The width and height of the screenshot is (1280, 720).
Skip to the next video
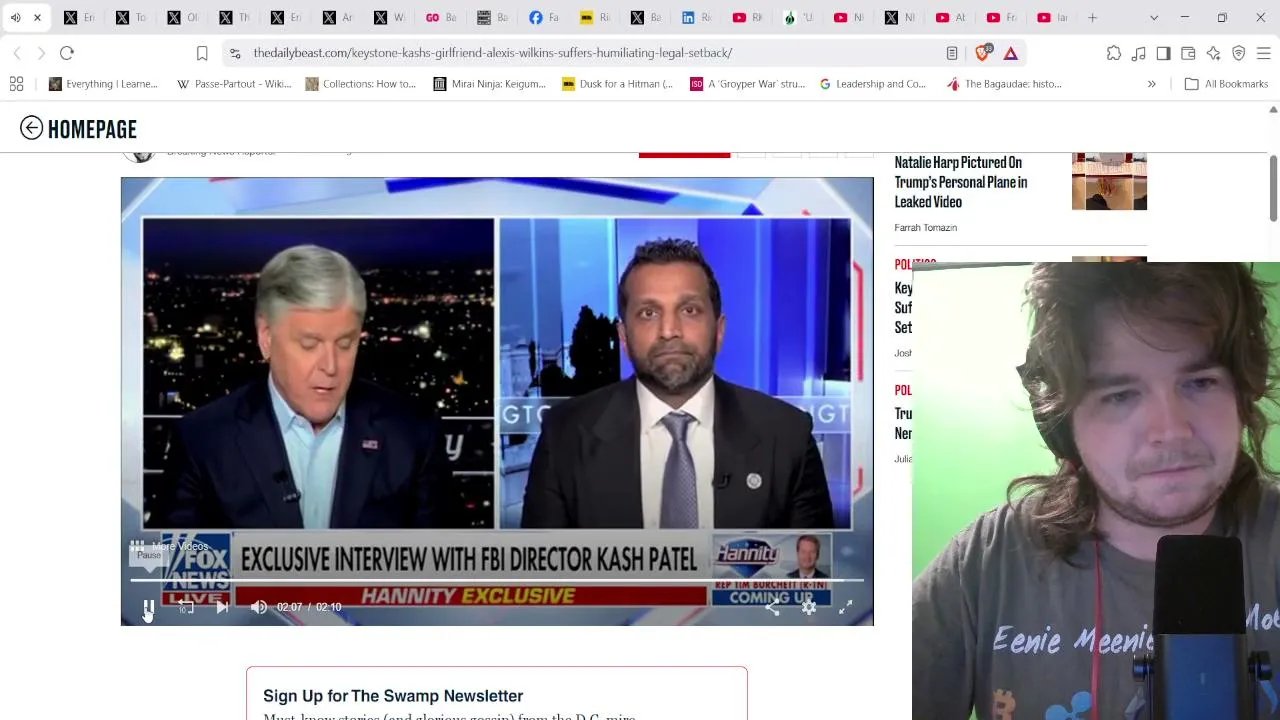coord(222,607)
